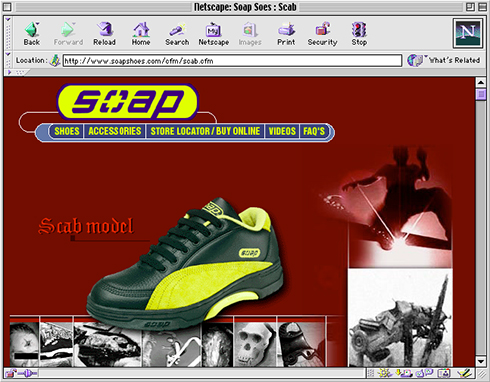Follow the STORE LOCATOR / BUY ONLINE link

205,131
